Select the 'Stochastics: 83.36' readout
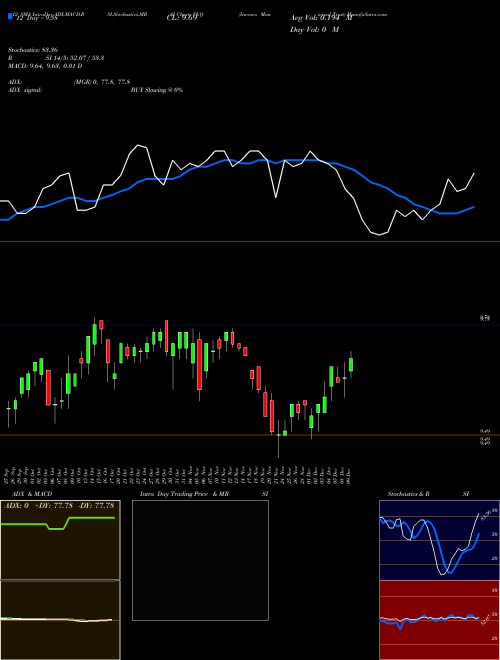 (32, 50)
